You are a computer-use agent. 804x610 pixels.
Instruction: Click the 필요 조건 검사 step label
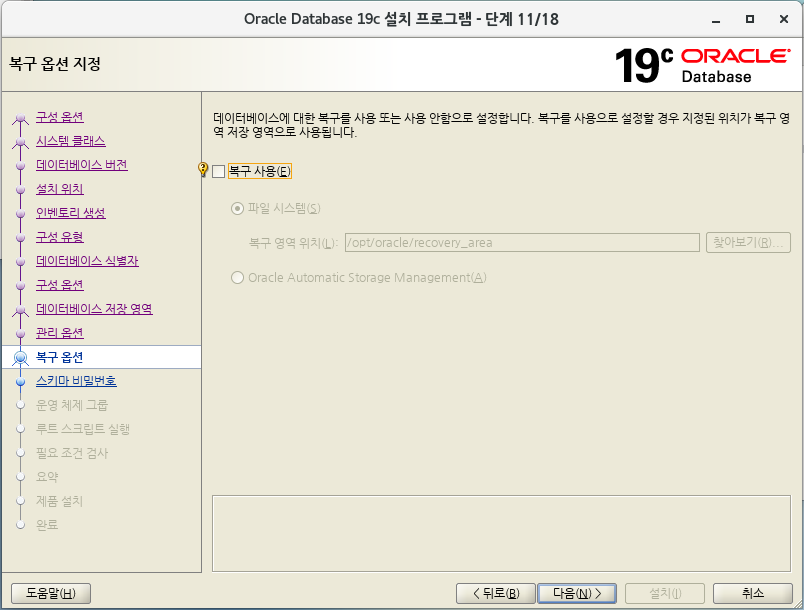72,453
